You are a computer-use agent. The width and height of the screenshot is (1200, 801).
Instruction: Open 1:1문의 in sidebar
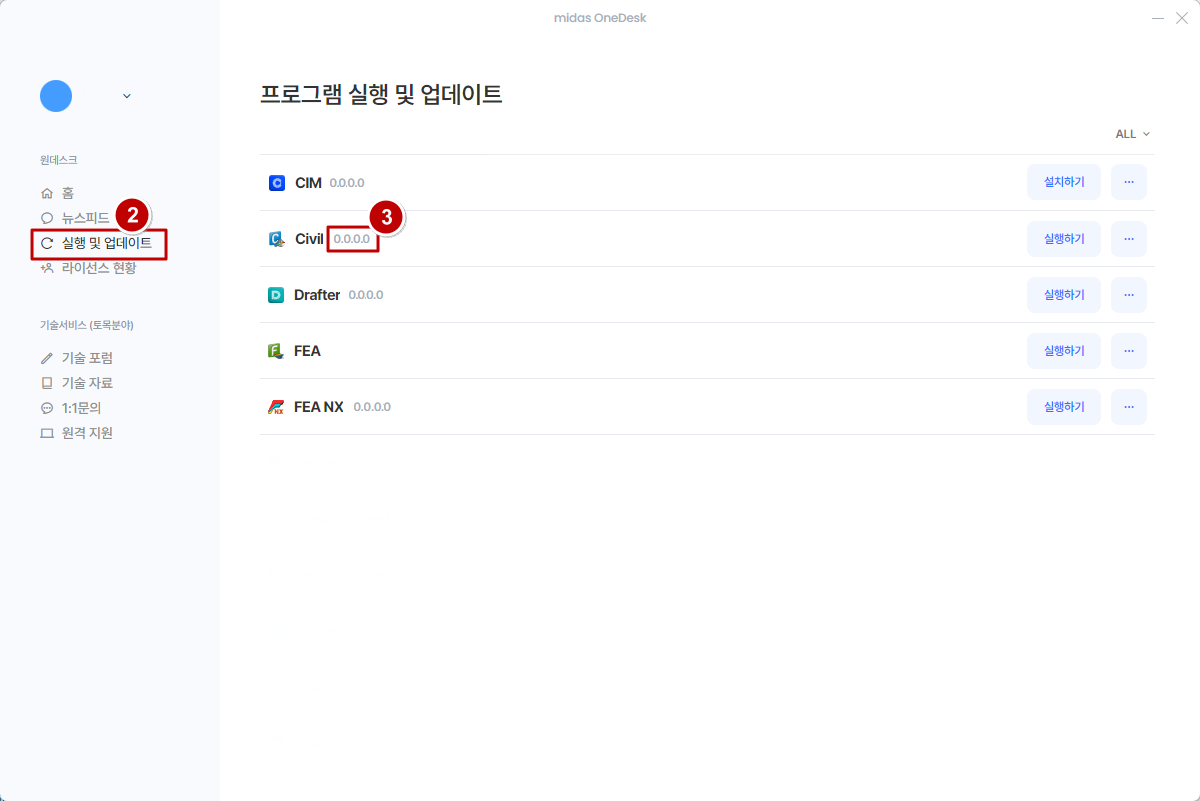pos(82,408)
